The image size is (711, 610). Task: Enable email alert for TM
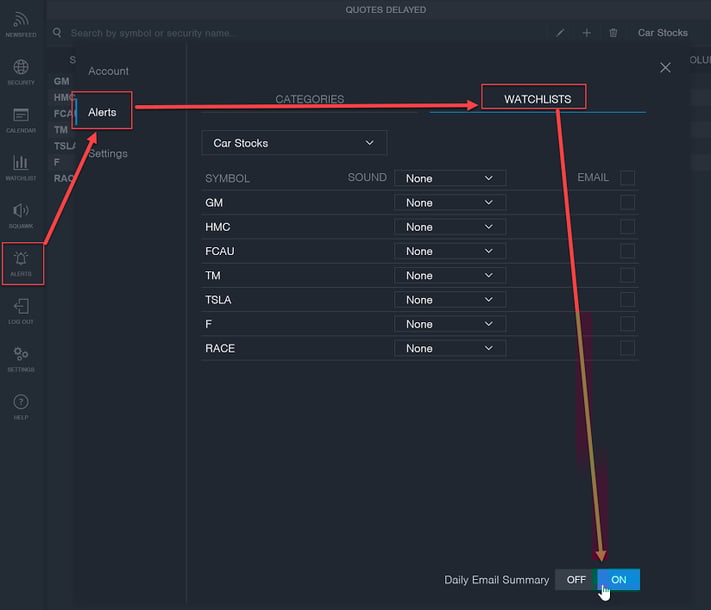(628, 275)
